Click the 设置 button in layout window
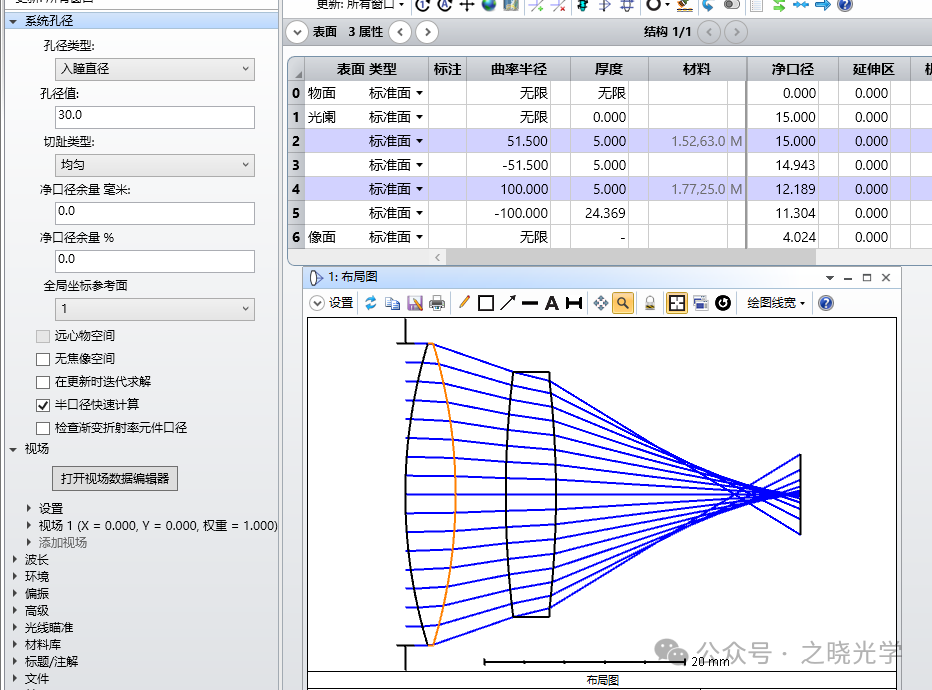Viewport: 932px width, 690px height. [x=333, y=303]
